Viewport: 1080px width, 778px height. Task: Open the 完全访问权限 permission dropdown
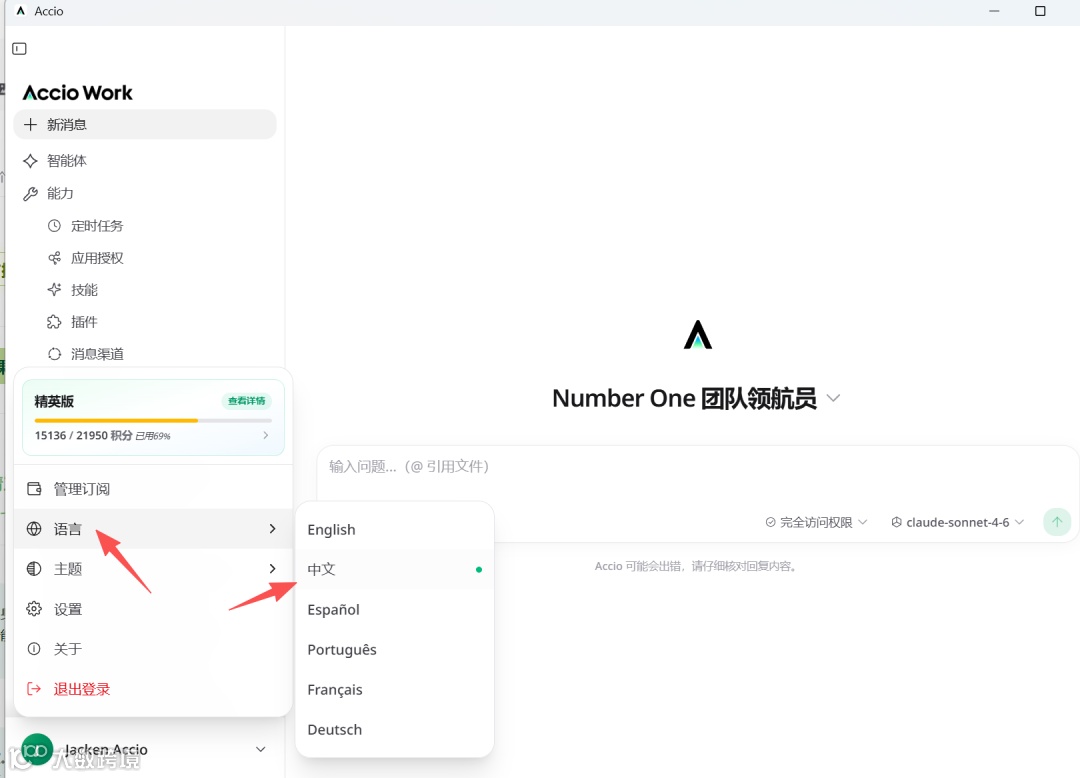pyautogui.click(x=816, y=523)
